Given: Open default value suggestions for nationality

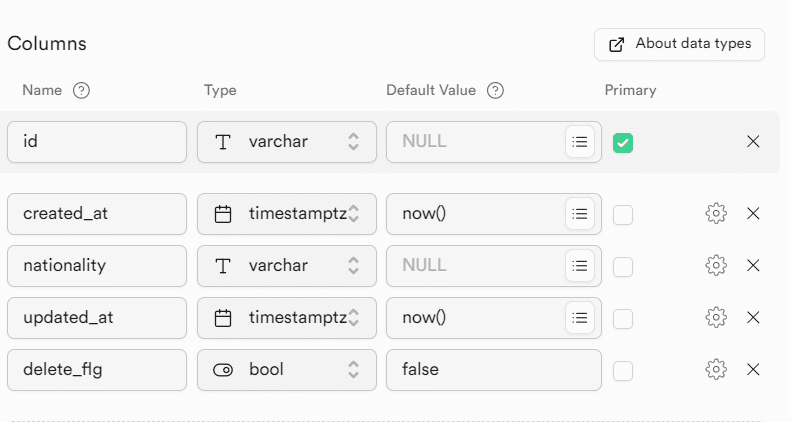Looking at the screenshot, I should point(579,266).
